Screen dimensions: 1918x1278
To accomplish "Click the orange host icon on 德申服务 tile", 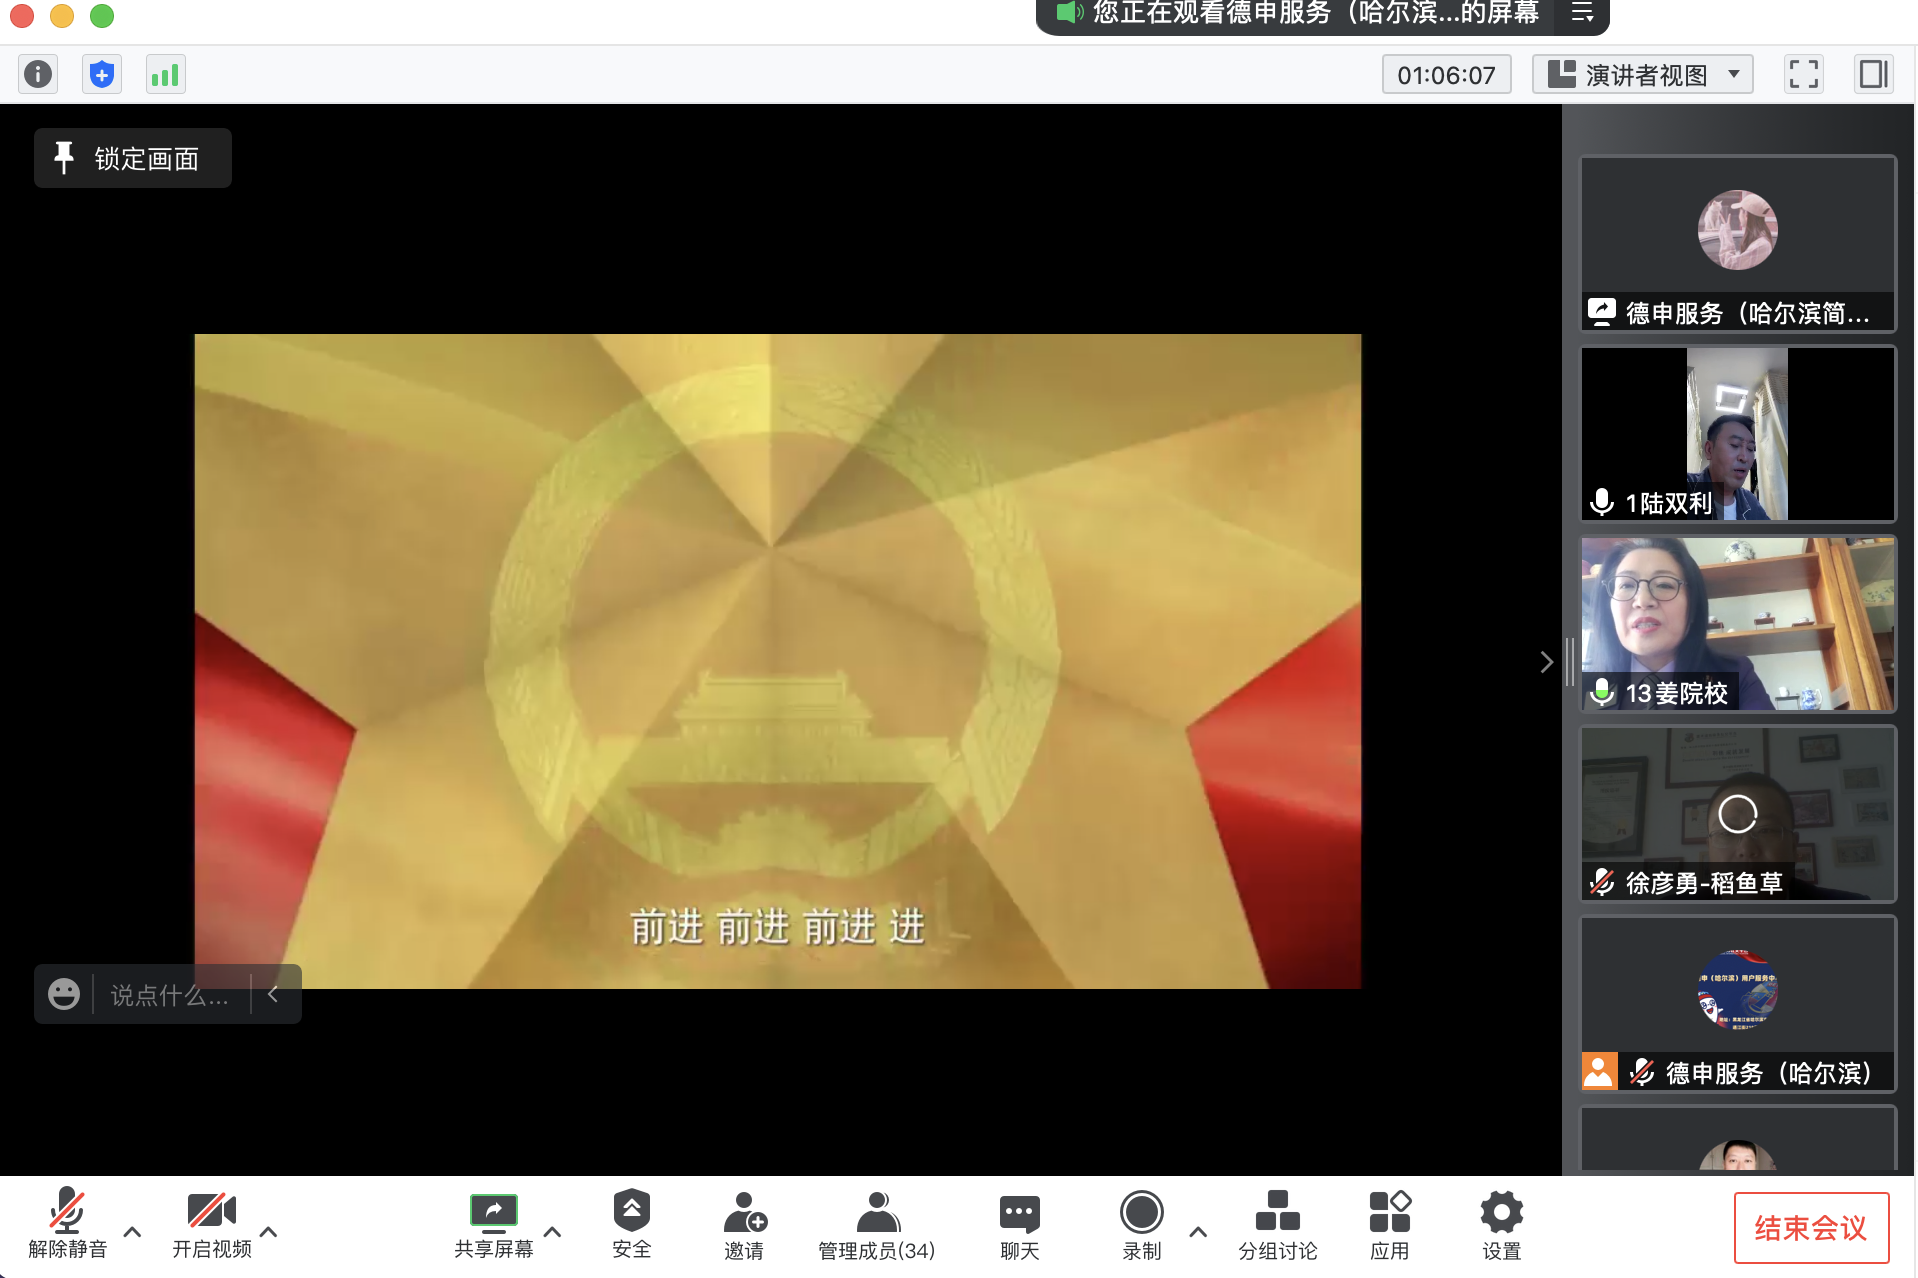I will (1599, 1071).
